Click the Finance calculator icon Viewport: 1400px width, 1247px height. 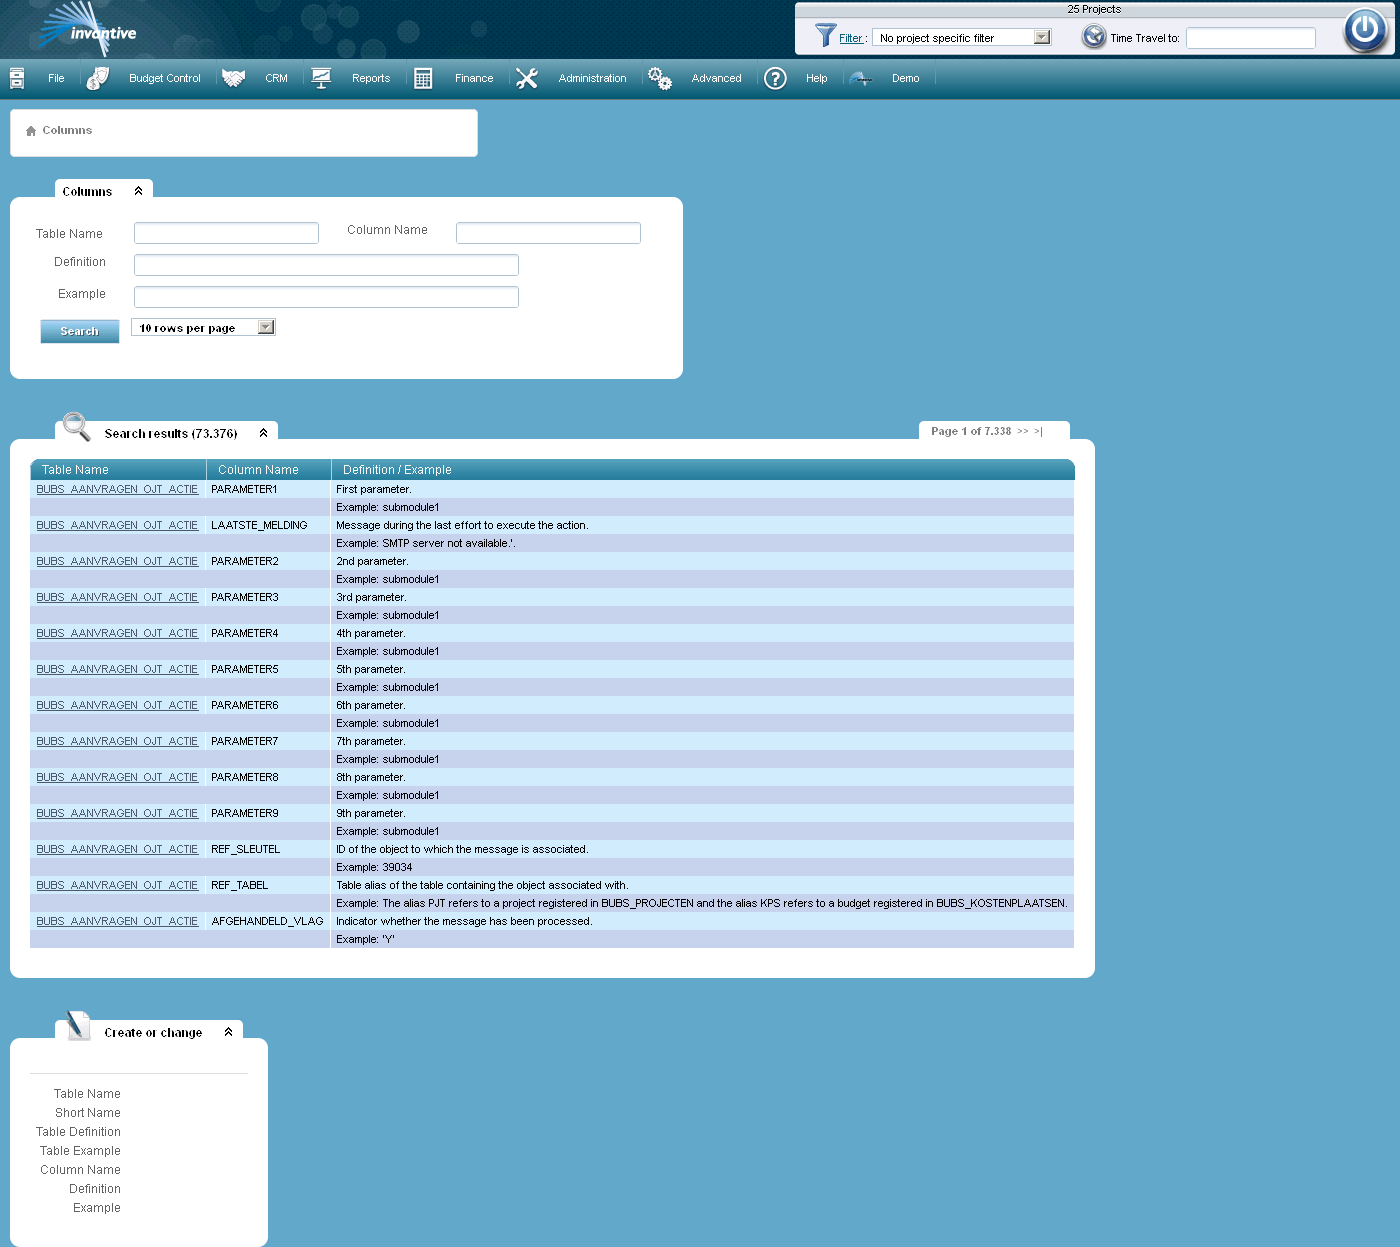pyautogui.click(x=423, y=78)
